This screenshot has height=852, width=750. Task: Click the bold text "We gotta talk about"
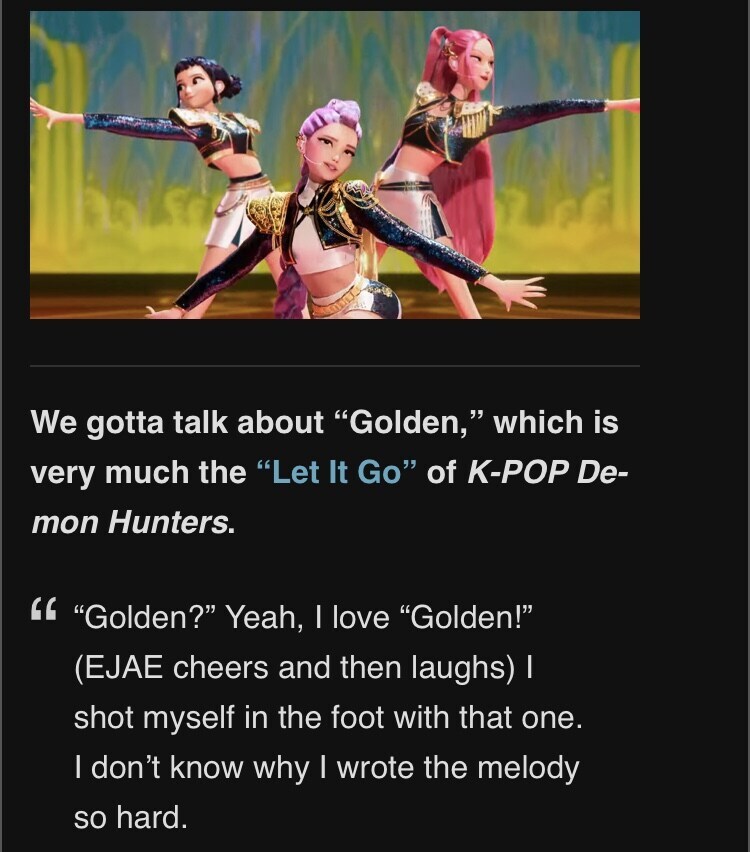pos(177,422)
